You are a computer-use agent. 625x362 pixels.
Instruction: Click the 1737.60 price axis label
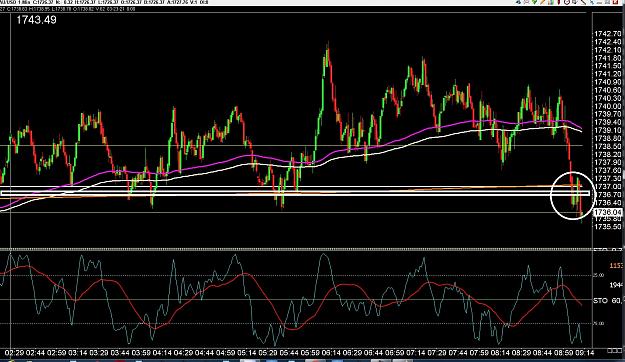(x=607, y=170)
